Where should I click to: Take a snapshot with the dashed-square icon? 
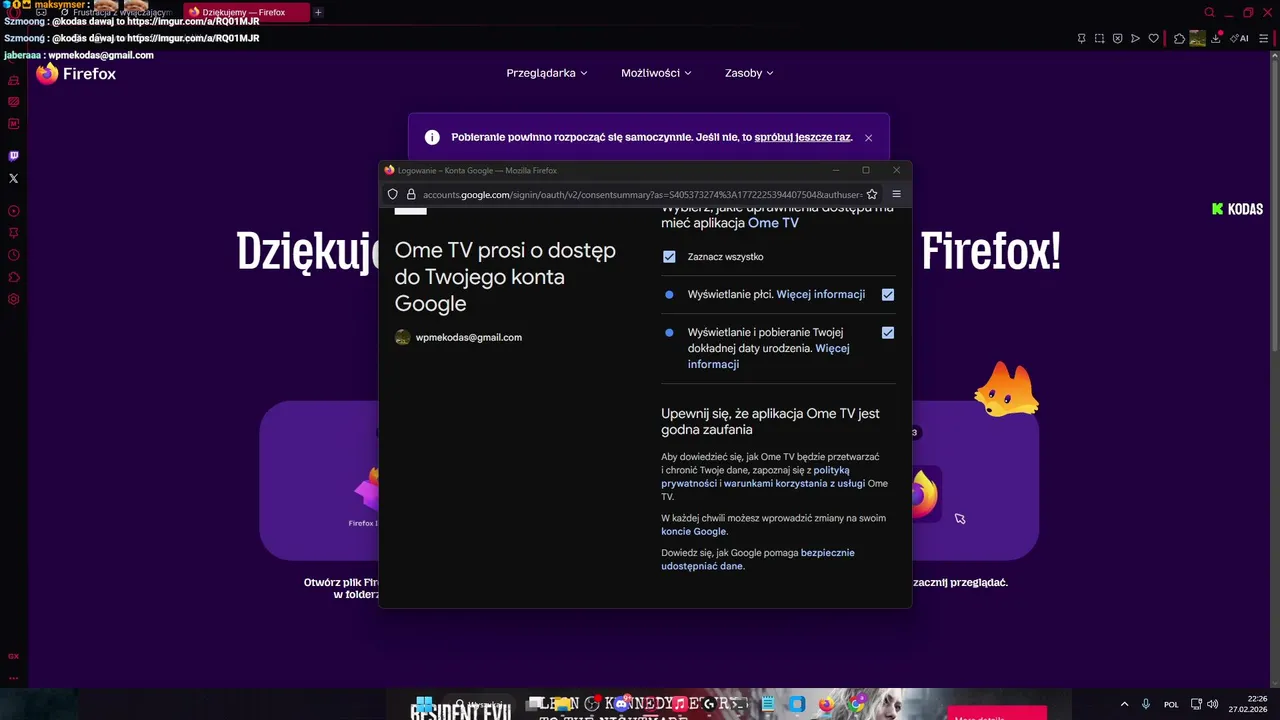pos(1099,39)
